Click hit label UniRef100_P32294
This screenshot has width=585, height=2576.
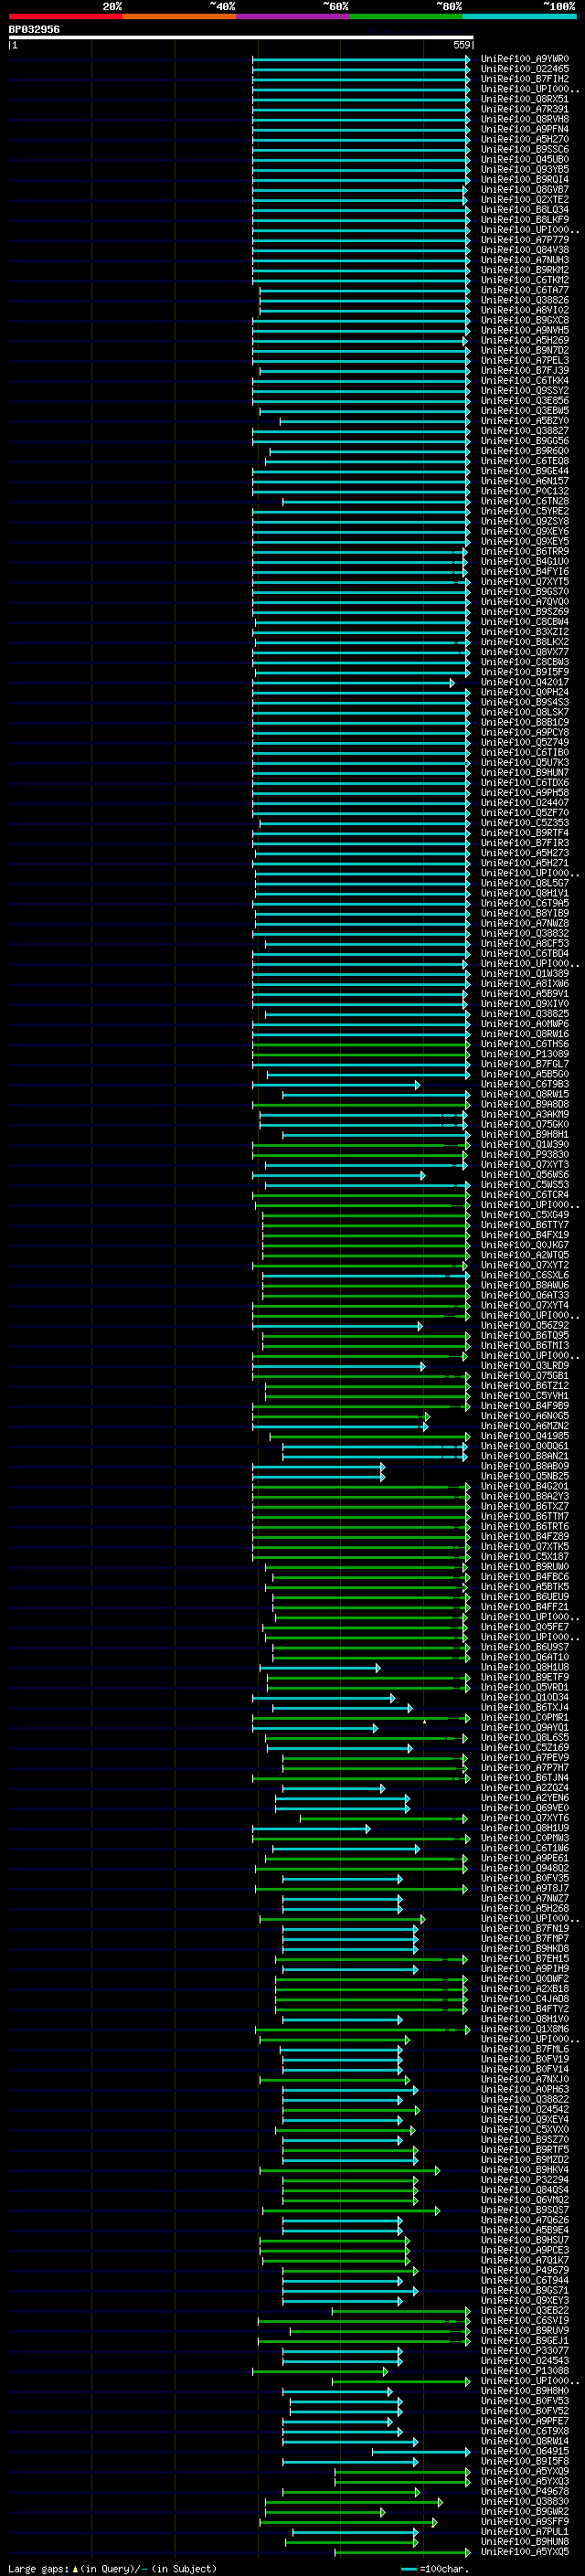[524, 2179]
